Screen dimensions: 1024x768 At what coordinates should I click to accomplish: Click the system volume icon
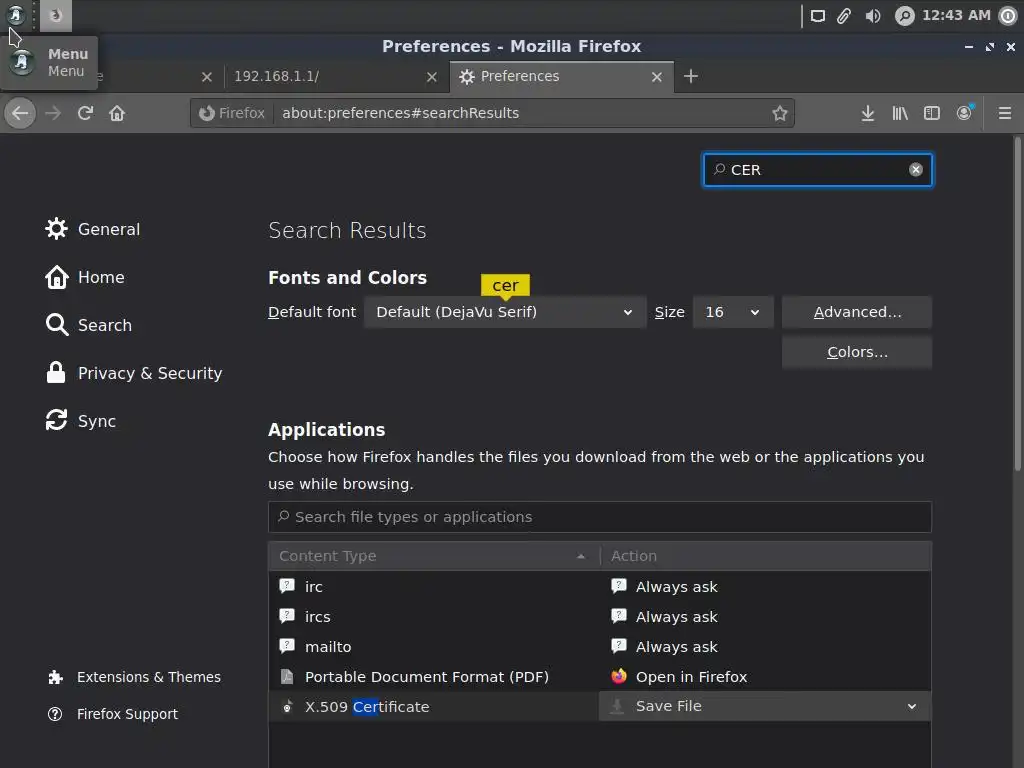(873, 15)
